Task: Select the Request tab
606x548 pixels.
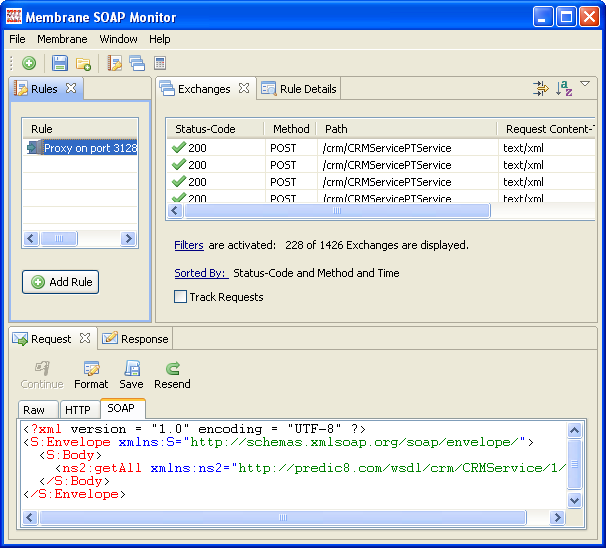Action: point(51,339)
